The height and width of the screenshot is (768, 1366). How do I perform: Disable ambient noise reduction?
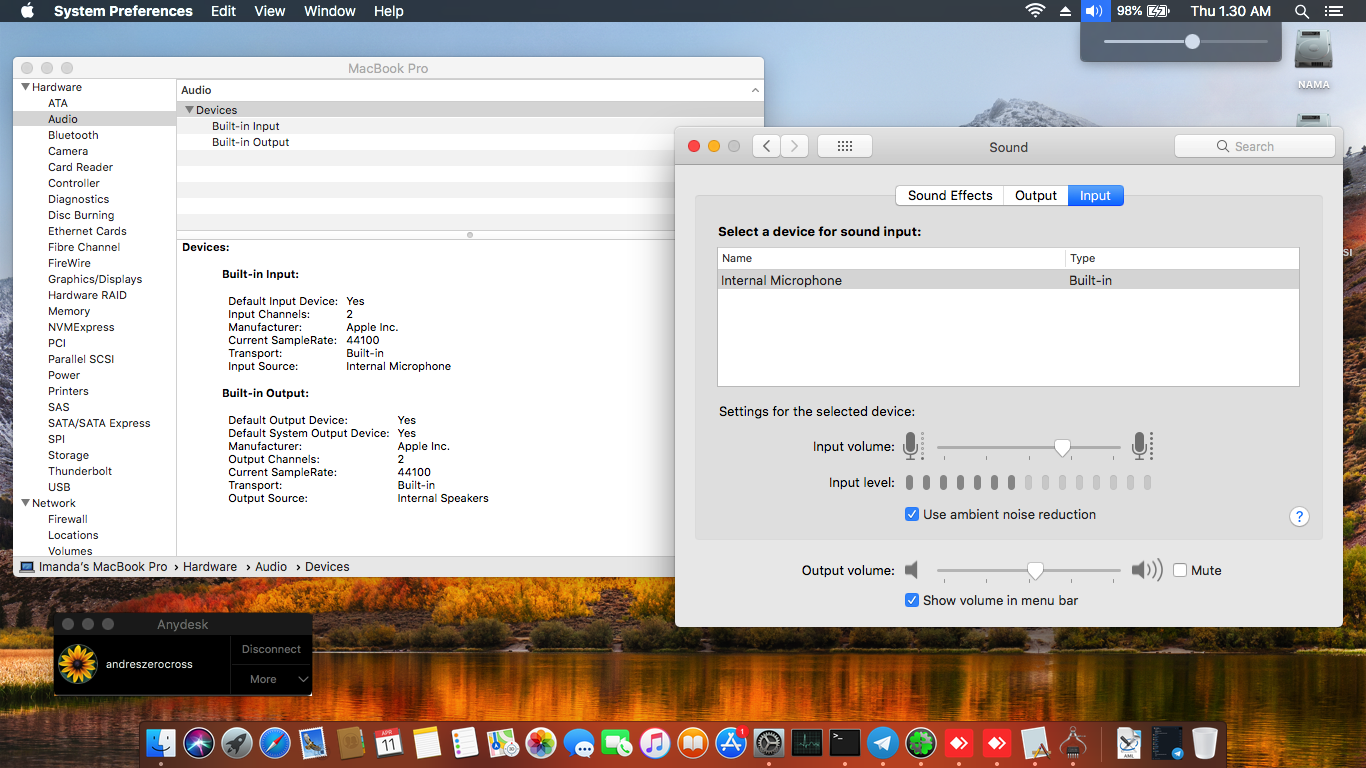coord(912,514)
